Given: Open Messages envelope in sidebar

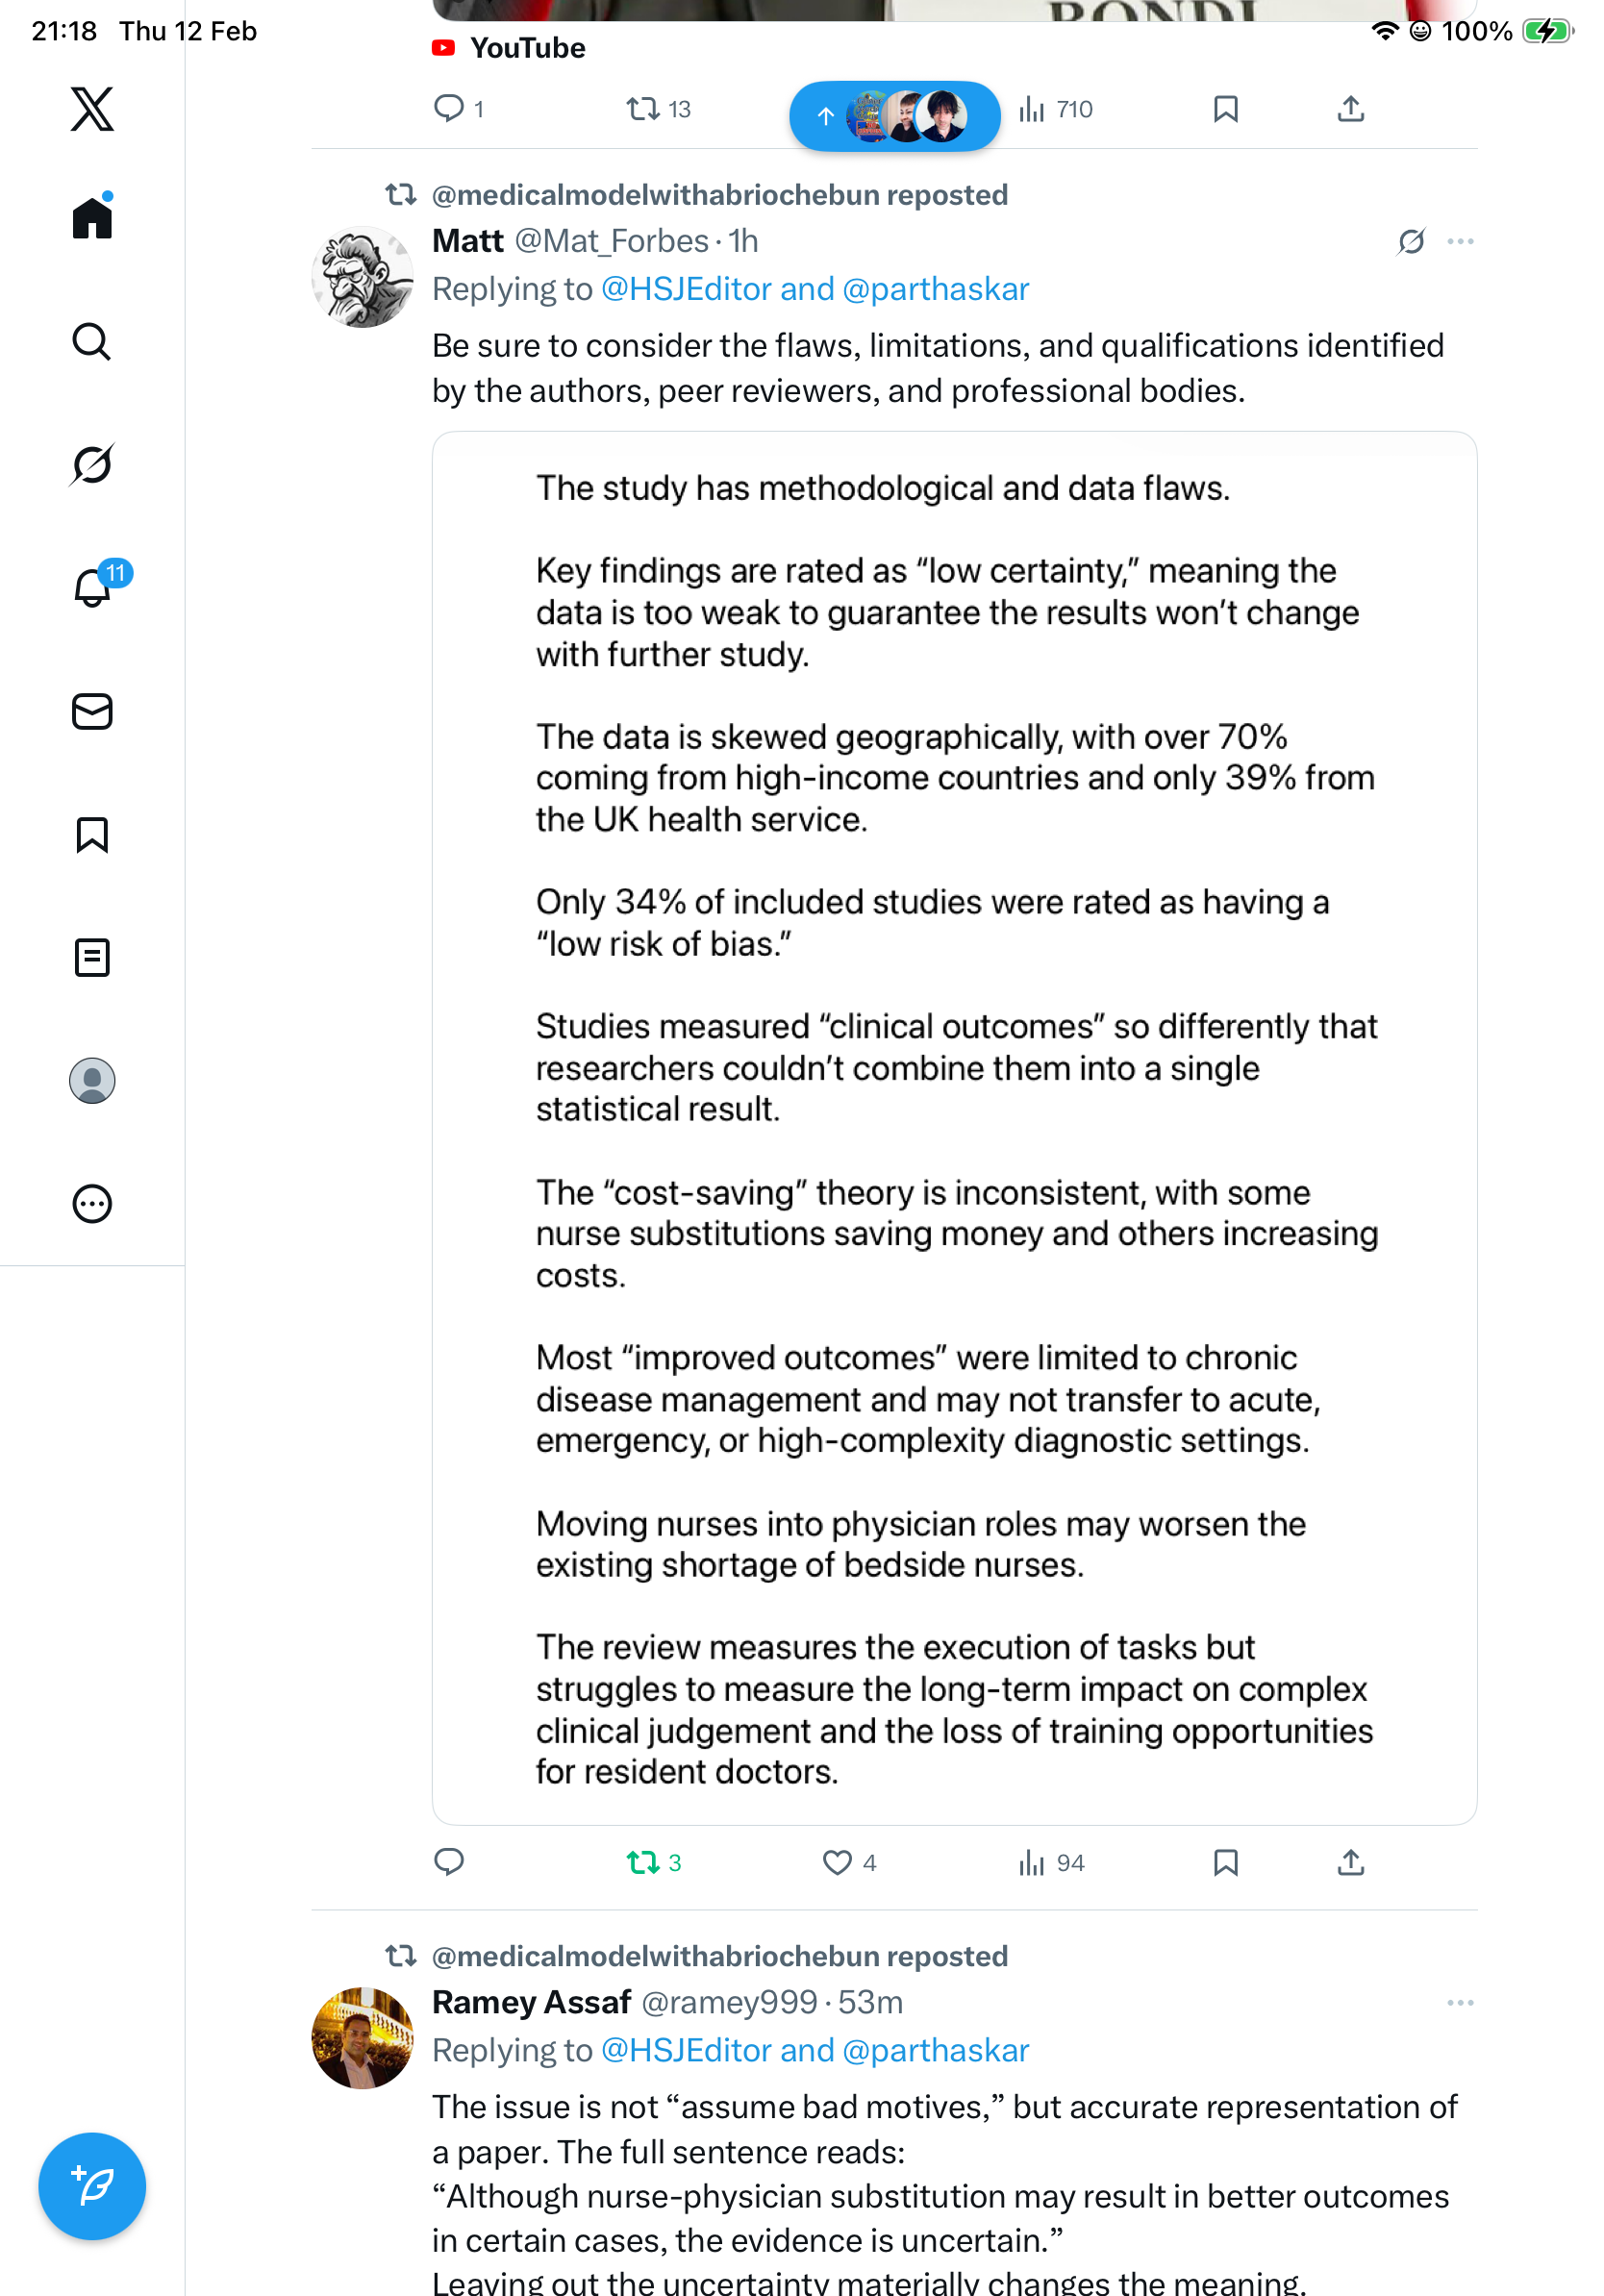Looking at the screenshot, I should click(92, 712).
